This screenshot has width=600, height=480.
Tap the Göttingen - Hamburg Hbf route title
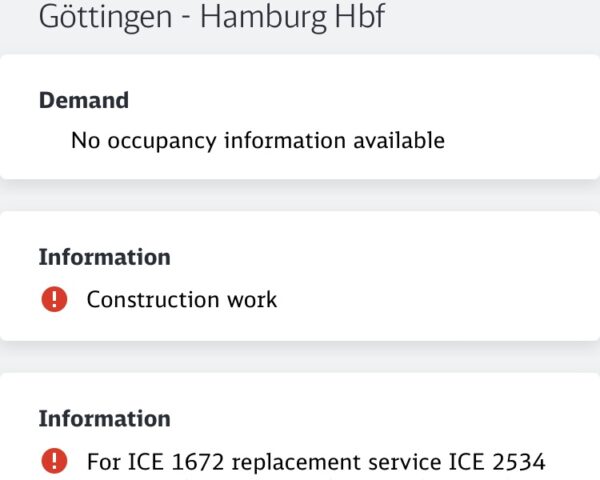[x=211, y=18]
